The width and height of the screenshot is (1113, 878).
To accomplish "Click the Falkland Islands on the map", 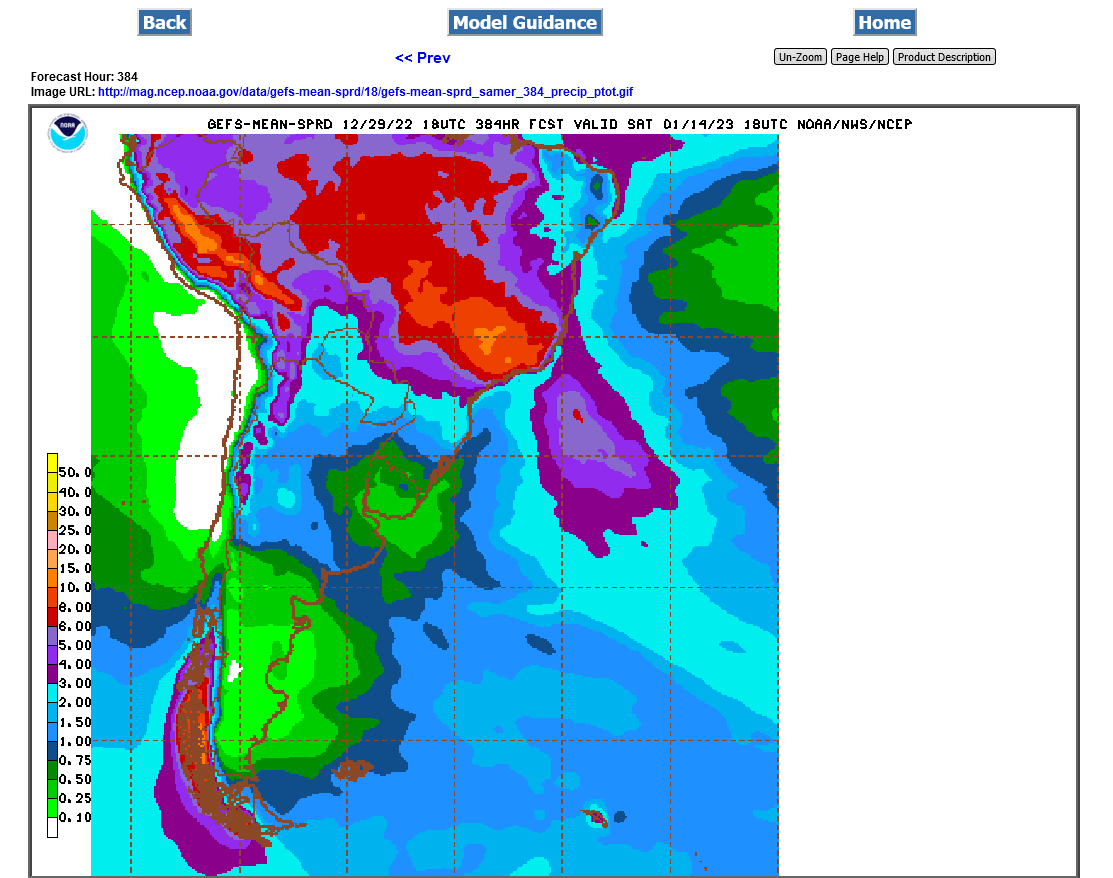I will [355, 770].
